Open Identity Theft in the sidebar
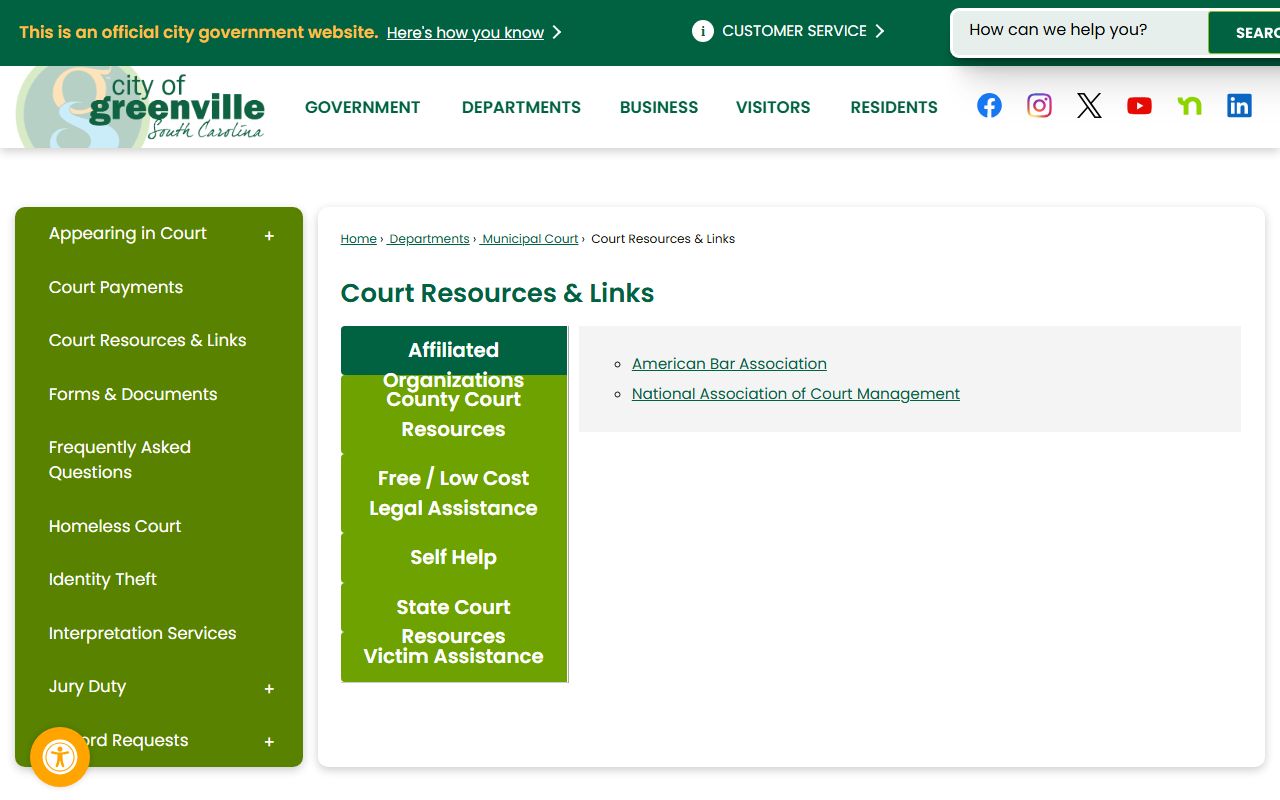This screenshot has width=1280, height=800. (103, 579)
